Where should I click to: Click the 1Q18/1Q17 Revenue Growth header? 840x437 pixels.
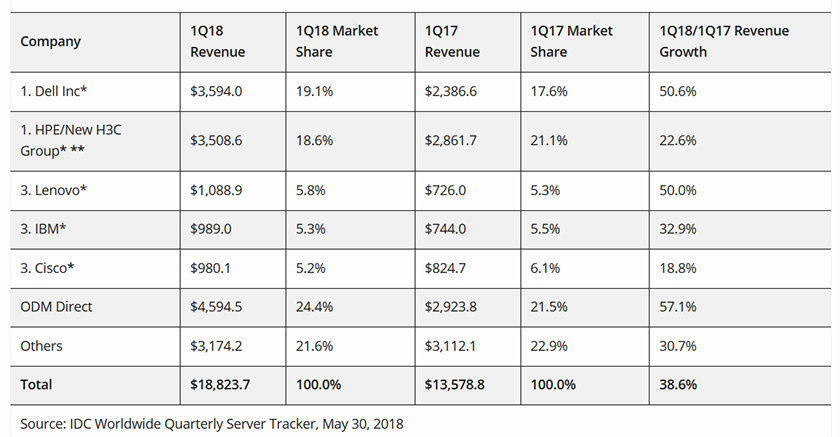tap(724, 41)
